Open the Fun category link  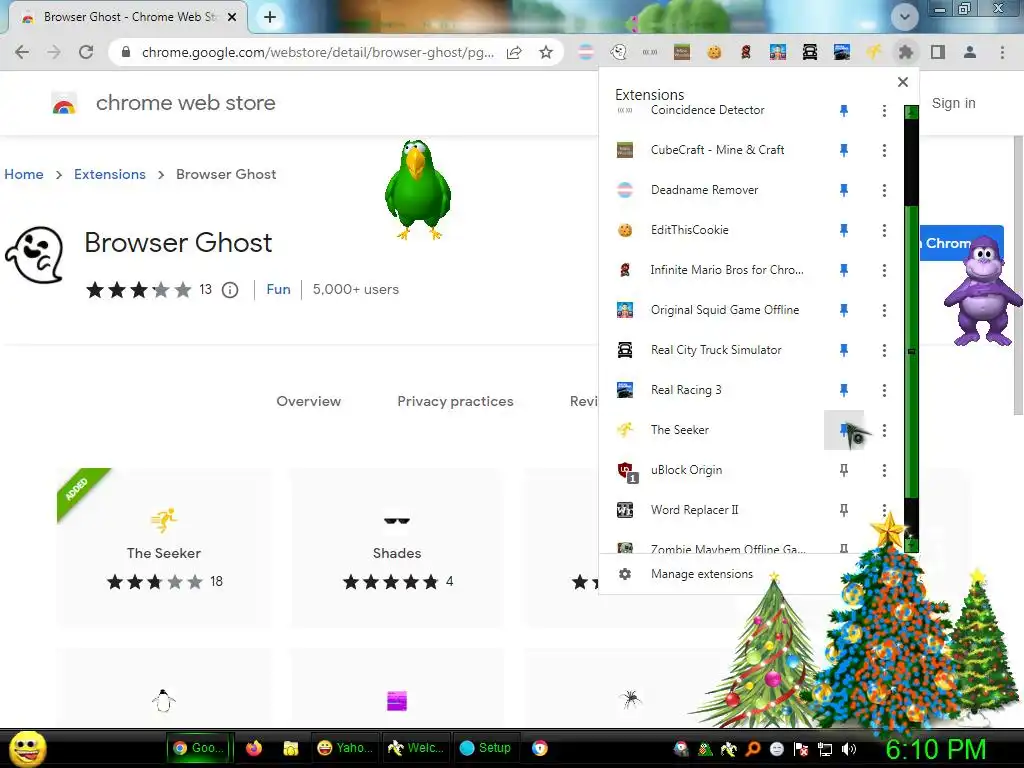pos(278,289)
